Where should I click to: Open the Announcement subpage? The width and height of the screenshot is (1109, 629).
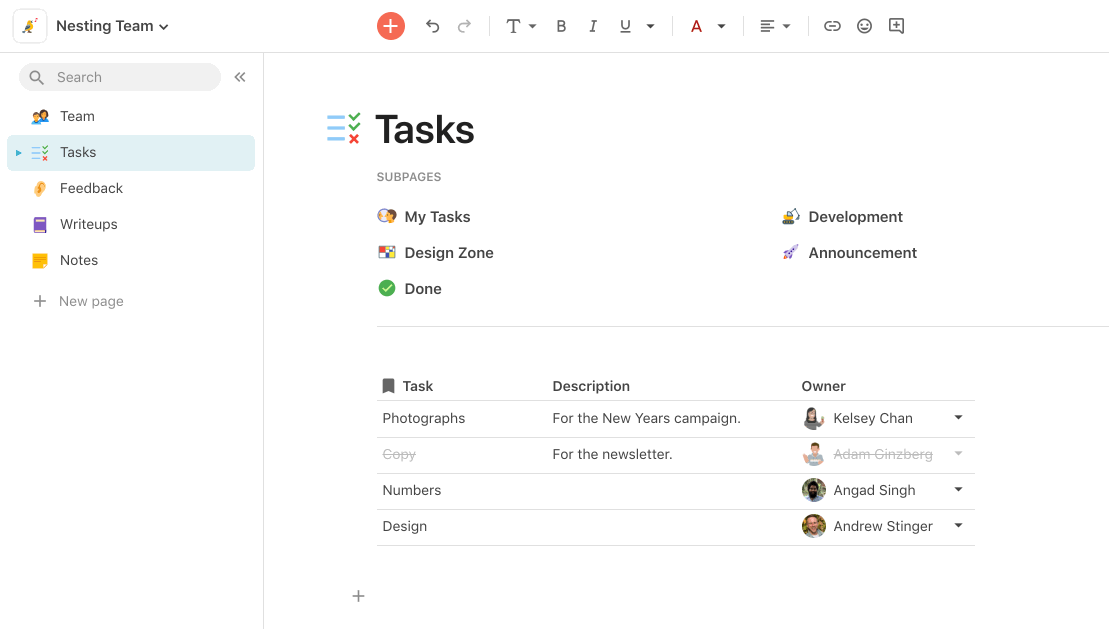click(x=849, y=253)
